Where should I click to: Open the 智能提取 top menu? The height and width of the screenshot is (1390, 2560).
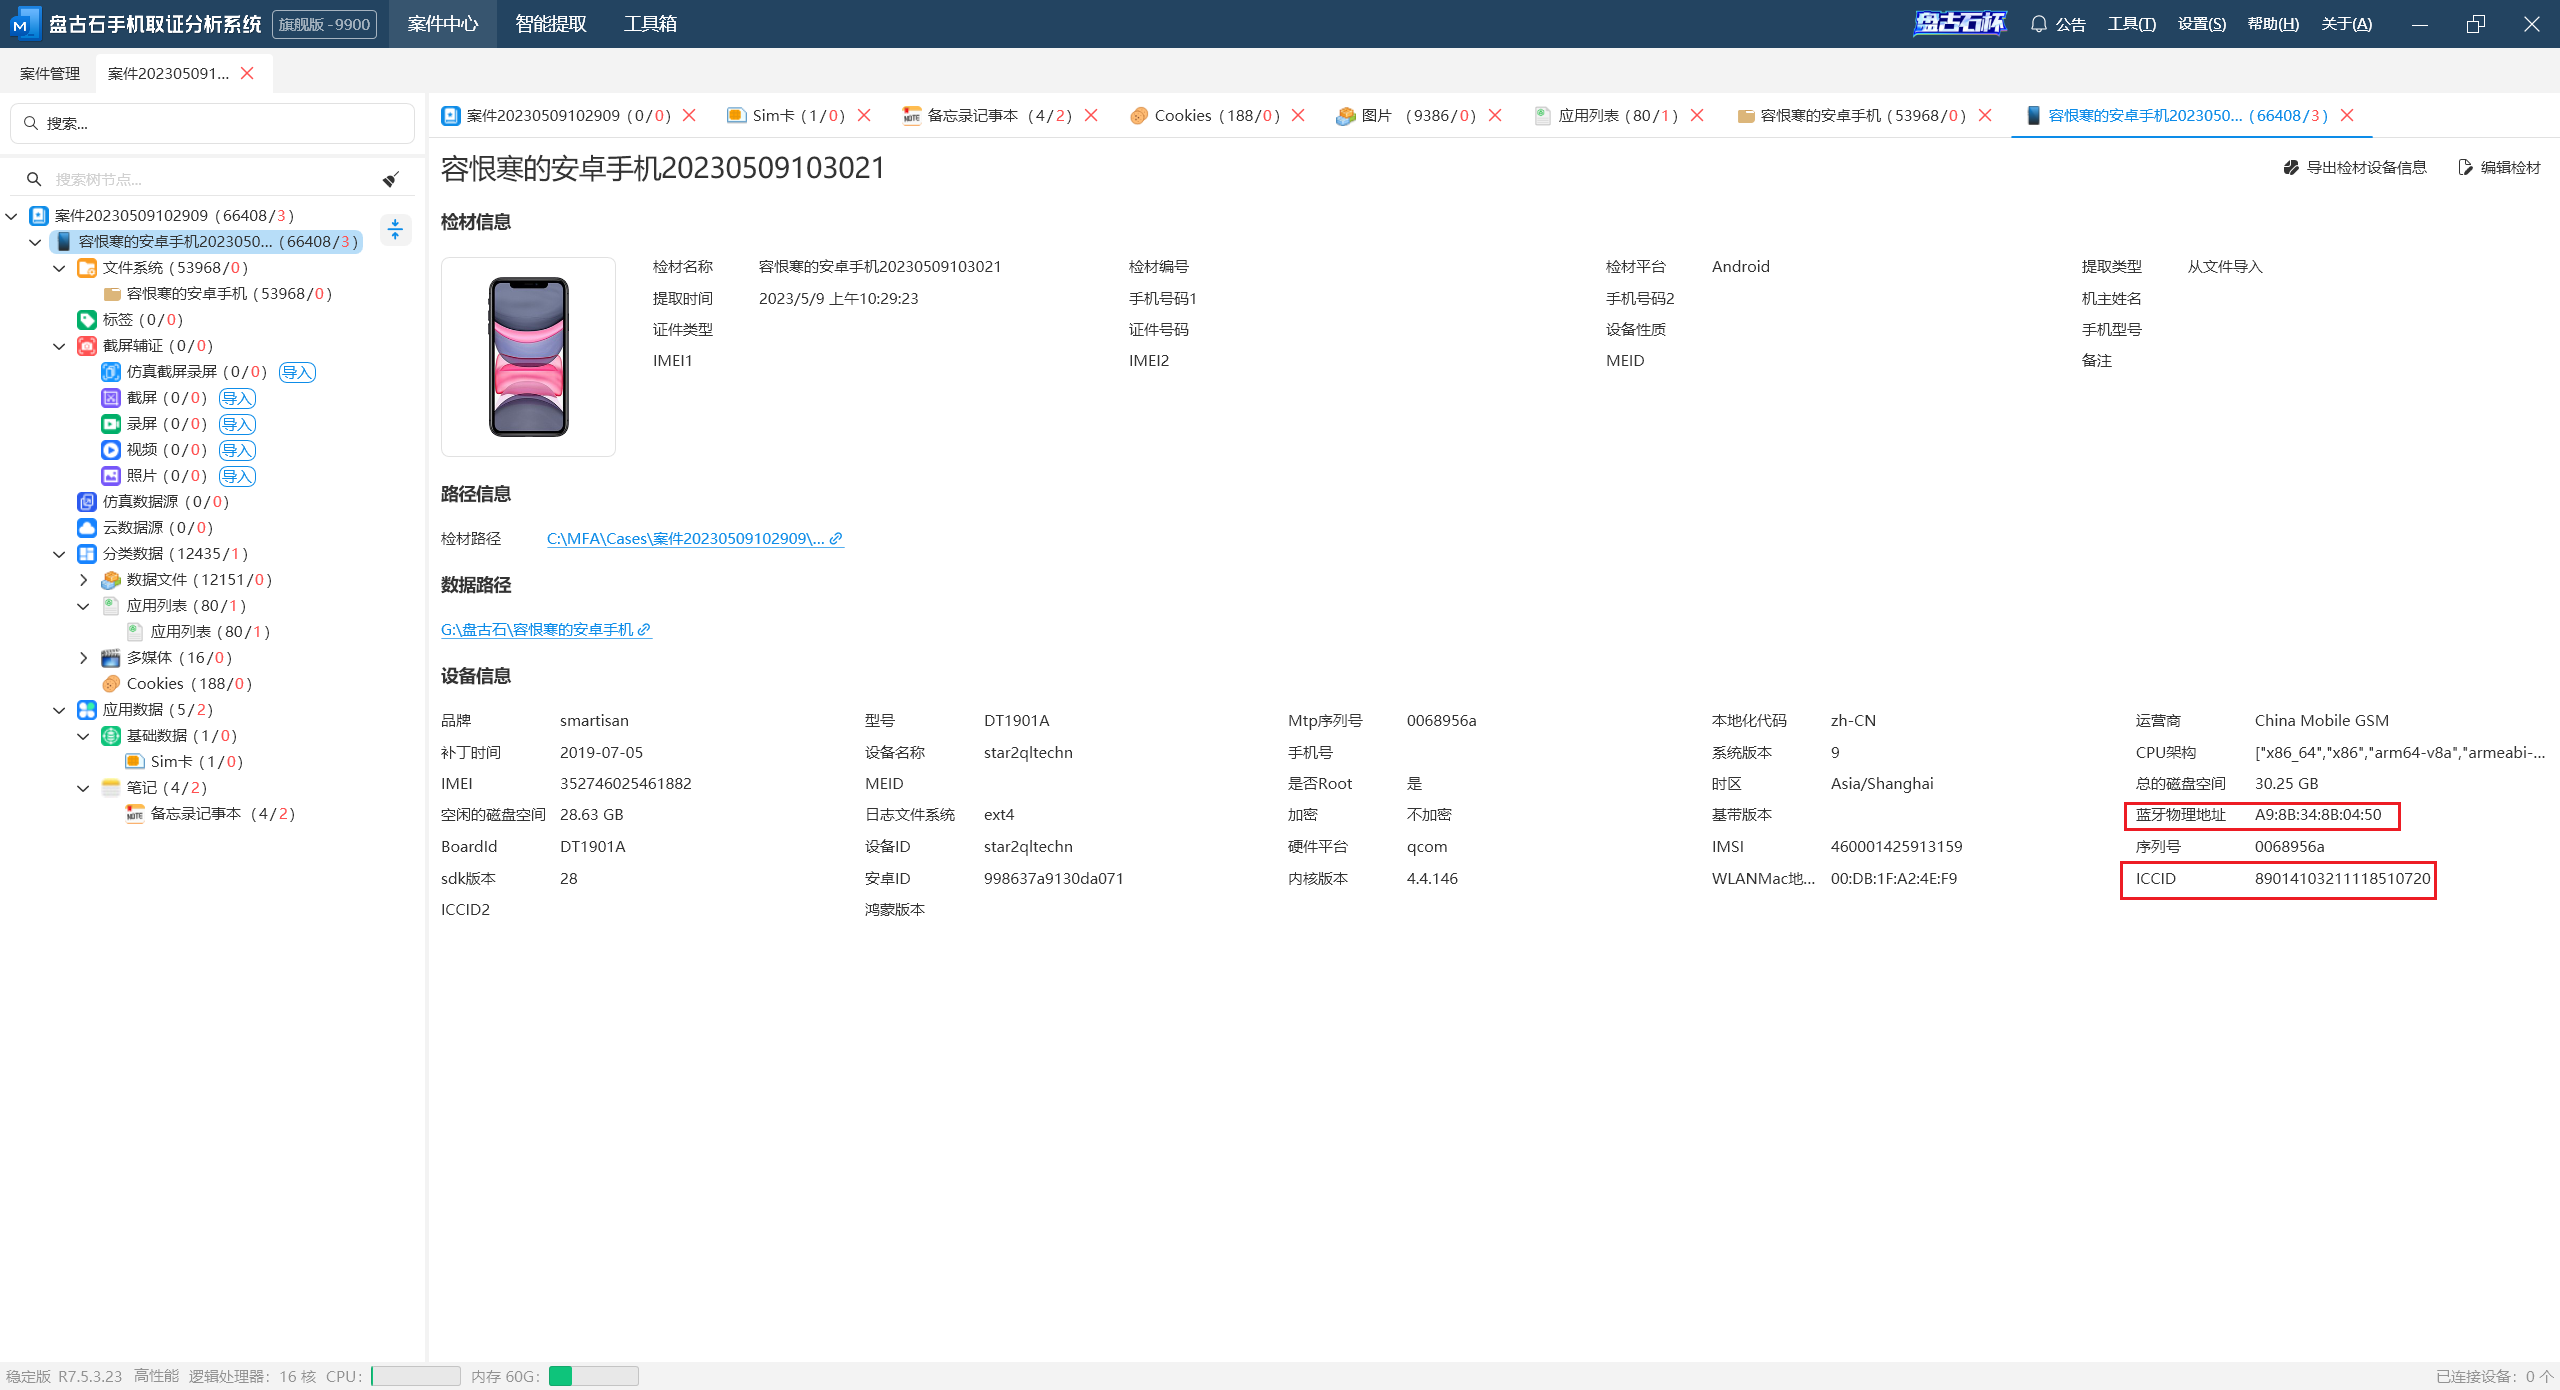550,24
